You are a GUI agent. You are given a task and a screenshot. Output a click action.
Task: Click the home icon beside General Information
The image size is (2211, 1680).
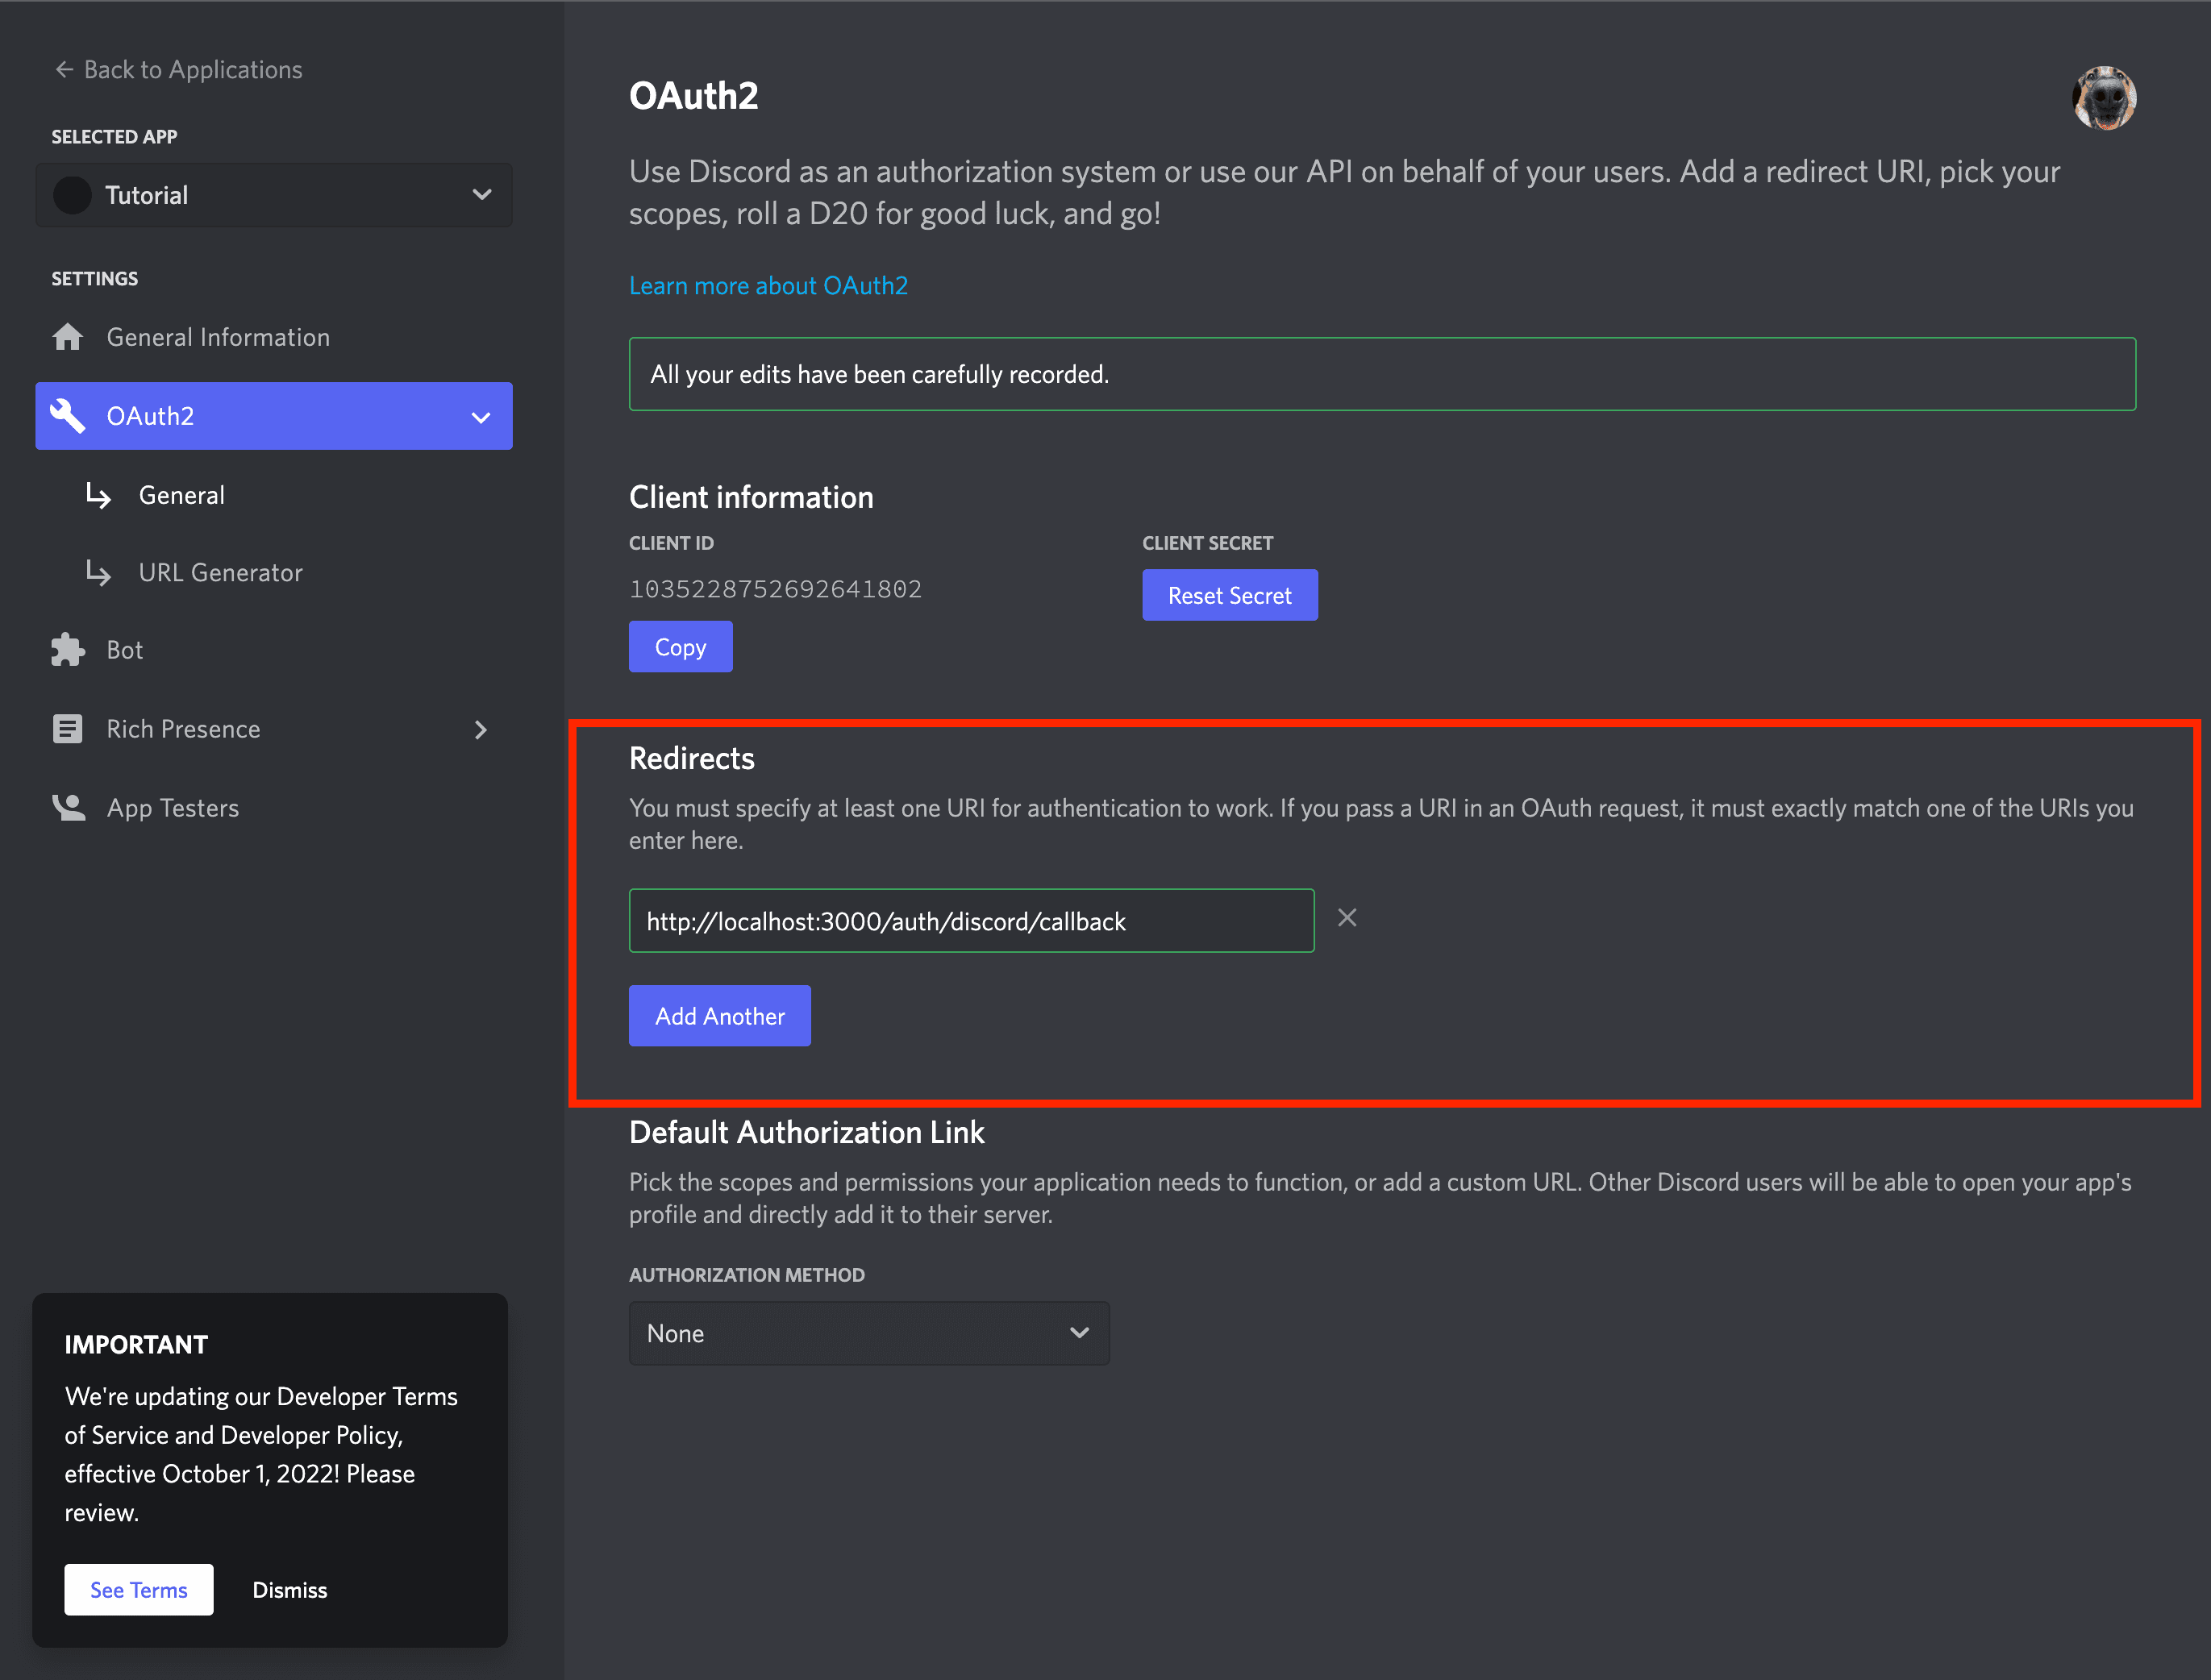[x=68, y=337]
